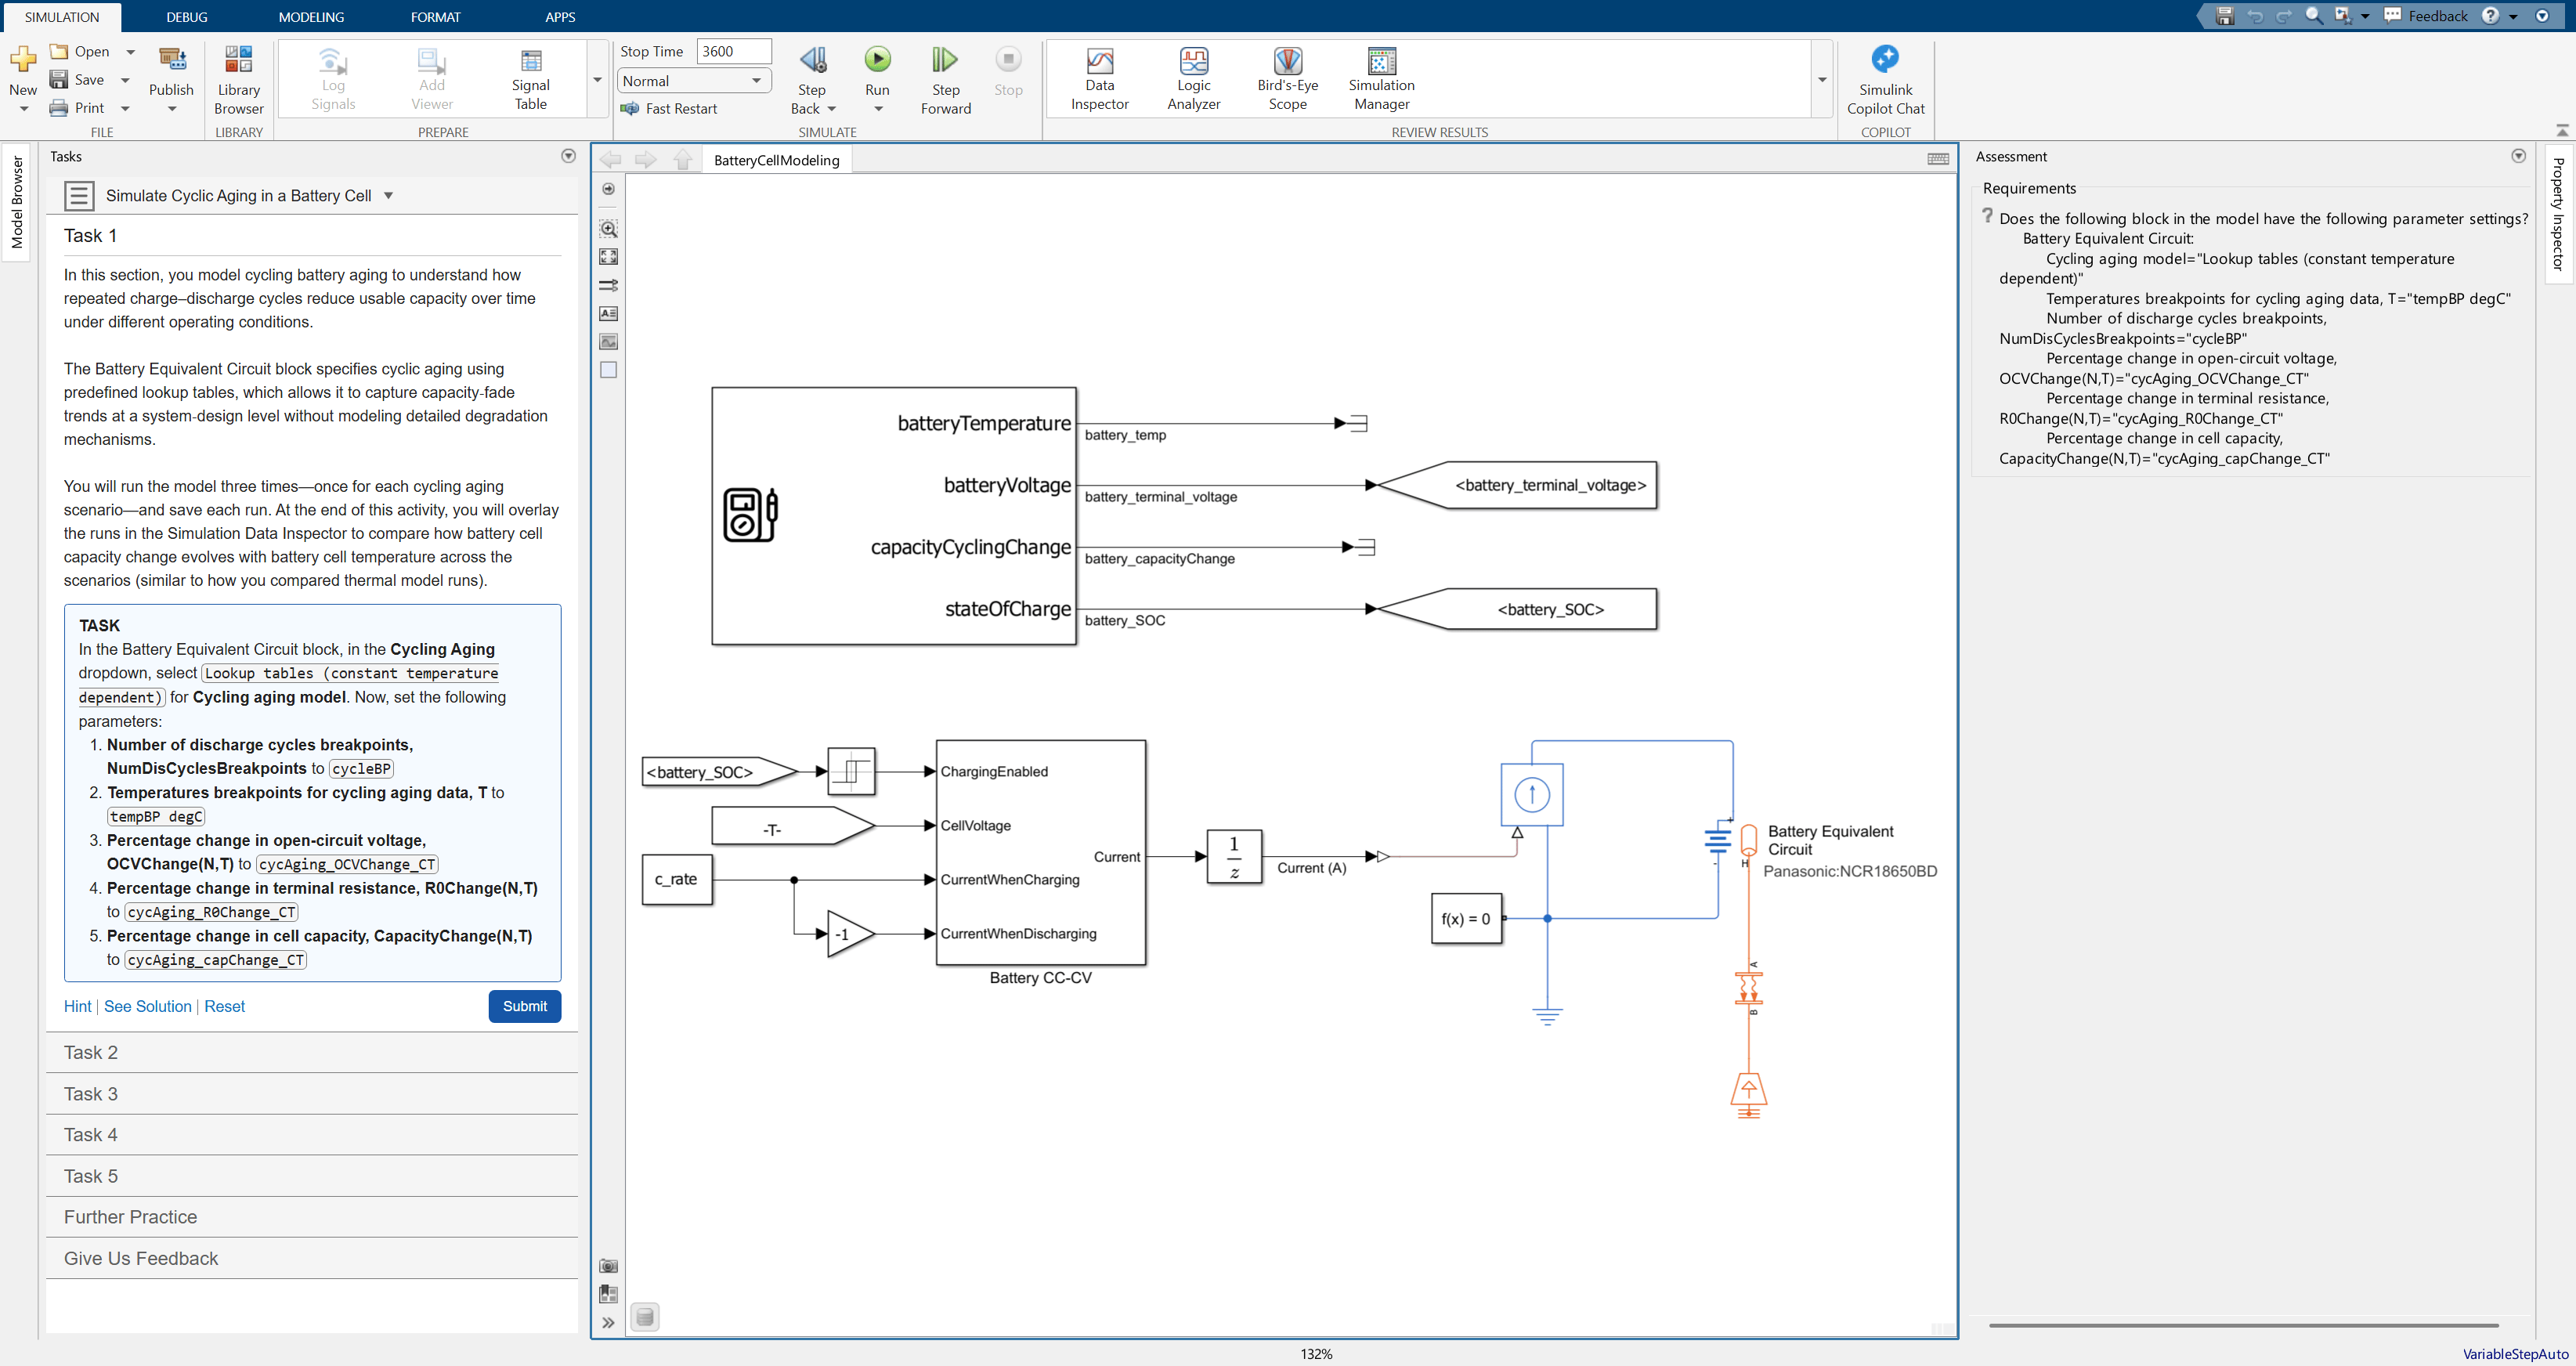Viewport: 2576px width, 1366px height.
Task: Open the Model Browser side tab
Action: (17, 202)
